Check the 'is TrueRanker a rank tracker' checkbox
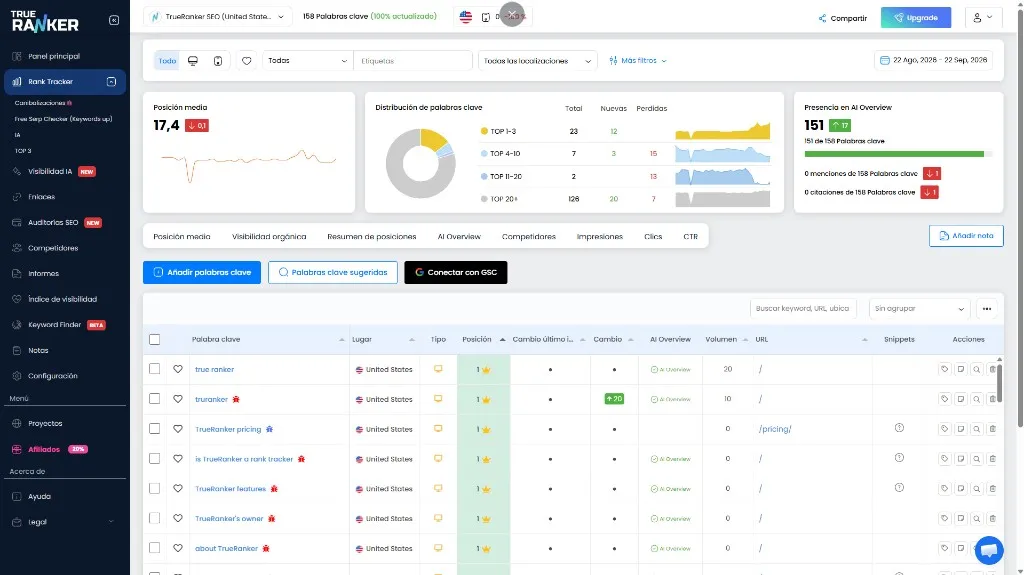Viewport: 1024px width, 575px height. [x=155, y=459]
